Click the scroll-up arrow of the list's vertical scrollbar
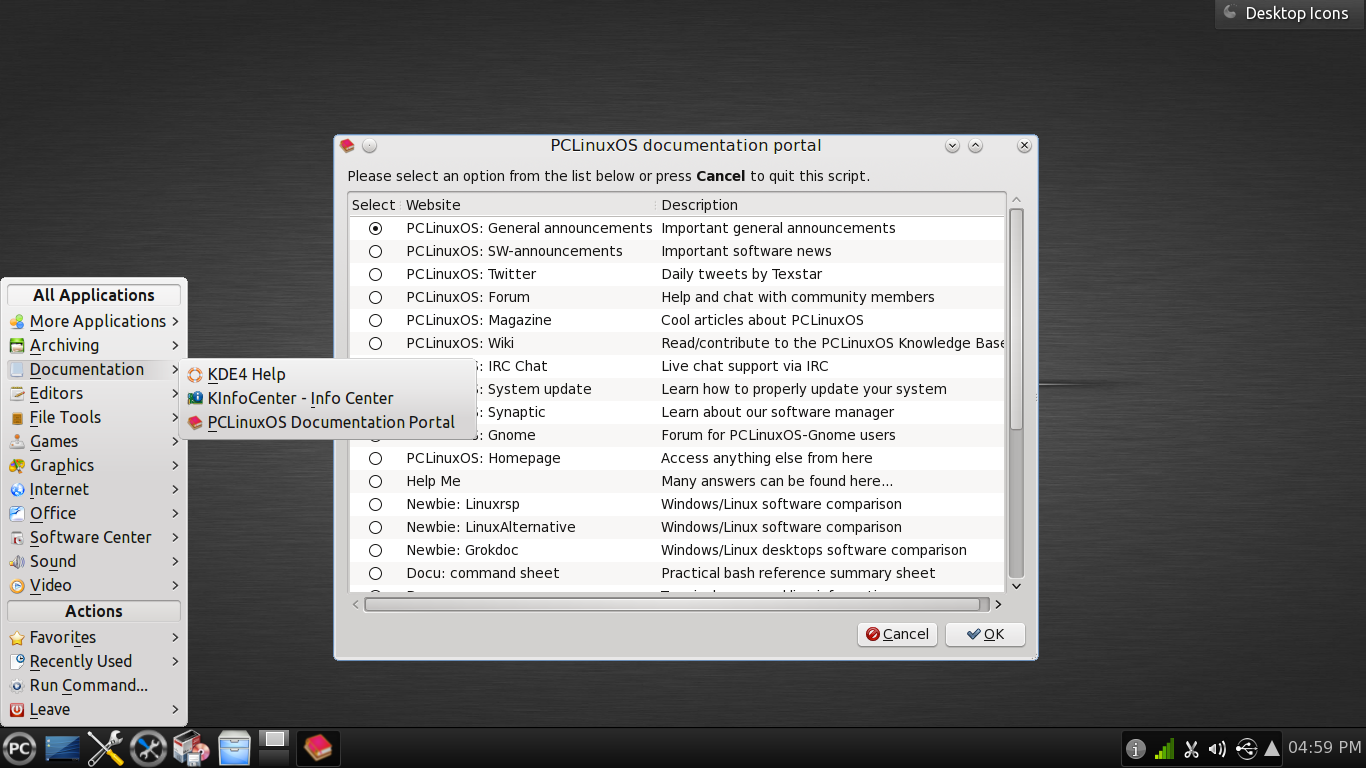1366x768 pixels. tap(1016, 200)
